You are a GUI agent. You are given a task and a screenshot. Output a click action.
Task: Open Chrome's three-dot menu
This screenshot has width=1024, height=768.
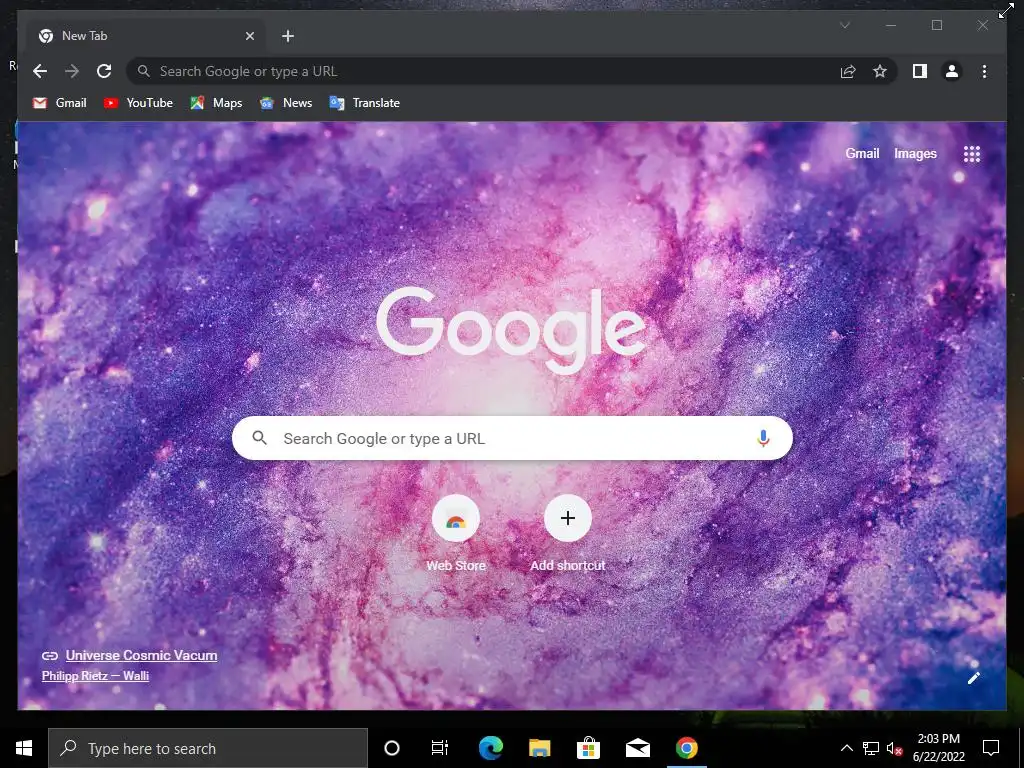984,71
